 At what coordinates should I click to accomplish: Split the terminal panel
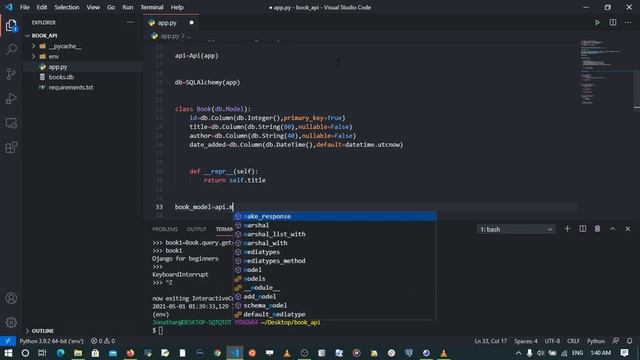[x=582, y=229]
